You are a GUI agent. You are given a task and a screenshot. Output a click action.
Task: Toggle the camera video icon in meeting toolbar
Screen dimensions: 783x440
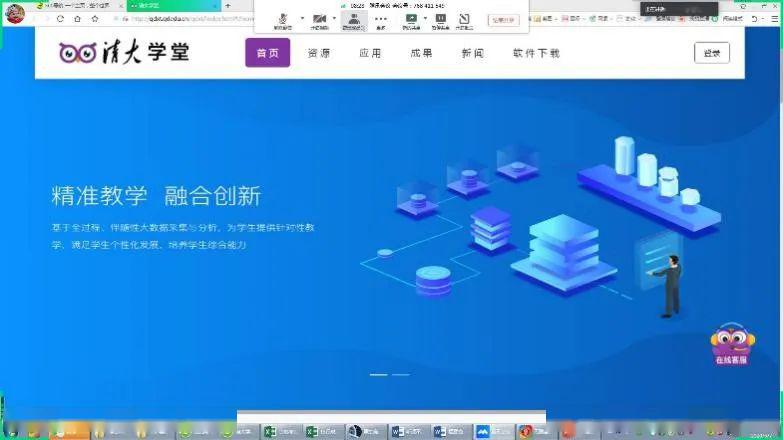tap(319, 21)
